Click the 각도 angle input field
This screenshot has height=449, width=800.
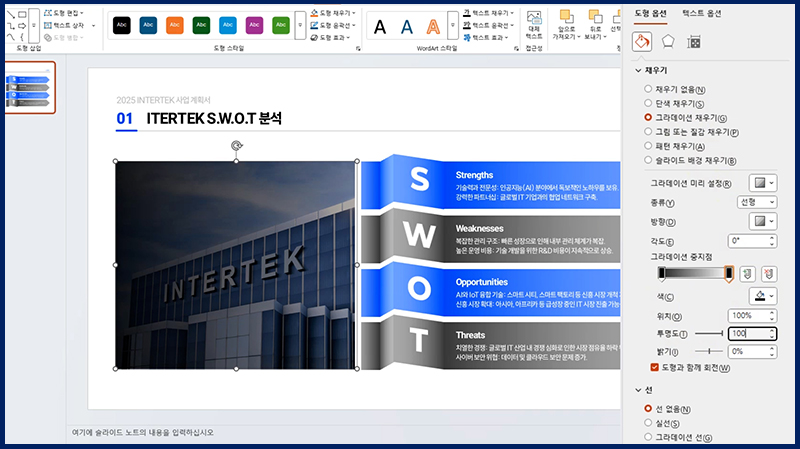pyautogui.click(x=748, y=240)
